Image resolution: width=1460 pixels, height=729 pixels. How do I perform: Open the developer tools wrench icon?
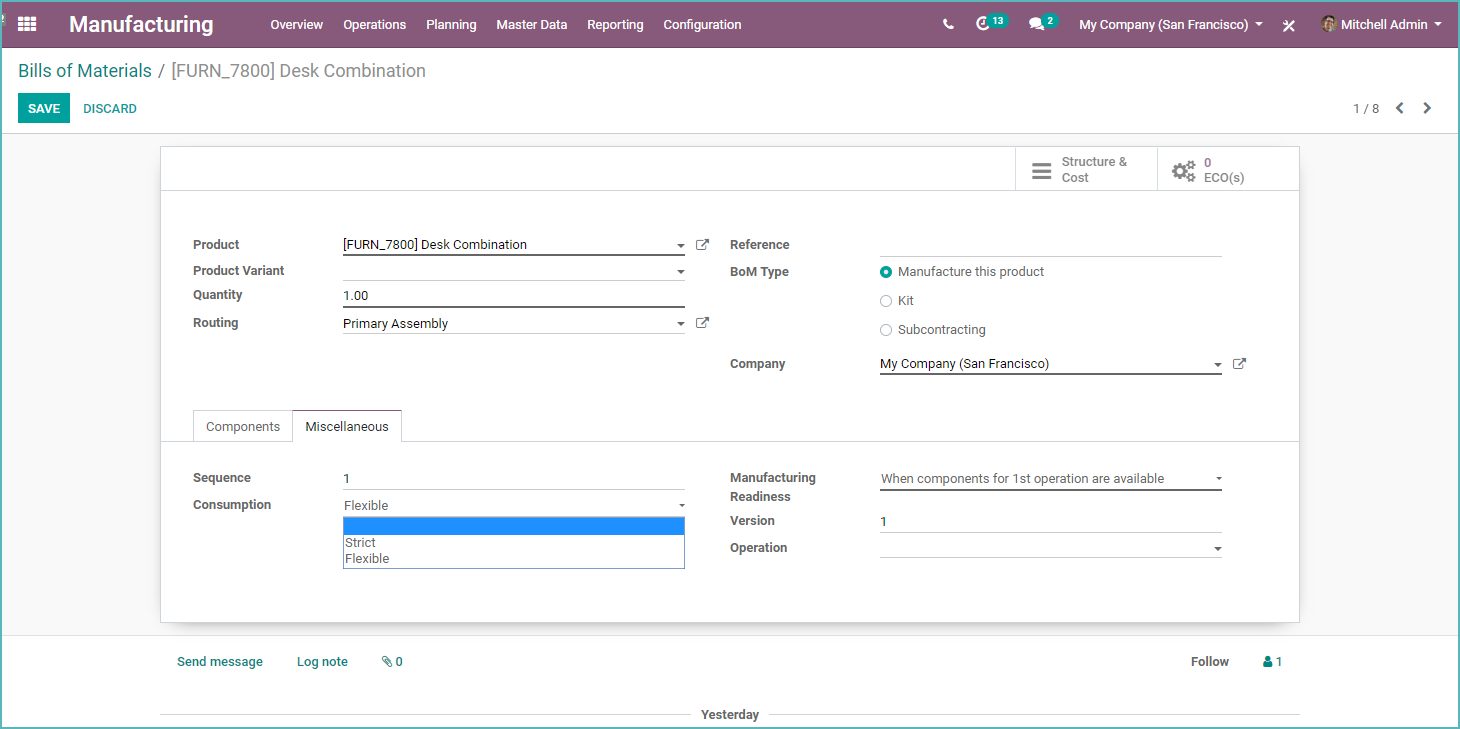point(1288,25)
